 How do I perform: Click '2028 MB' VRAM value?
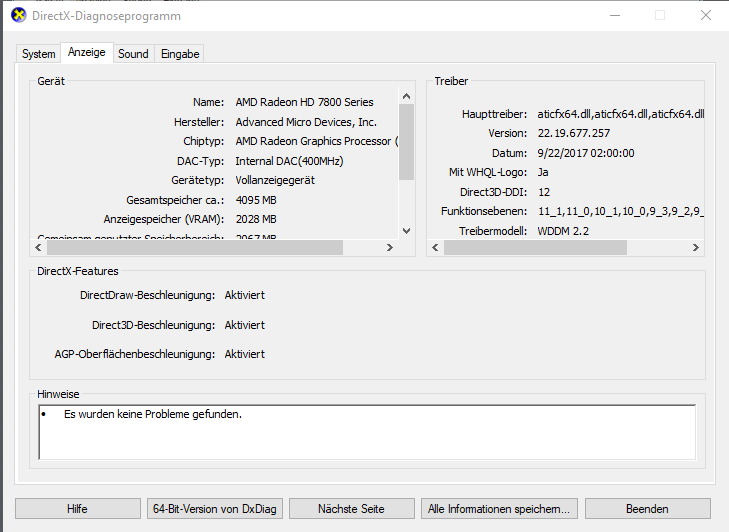256,219
